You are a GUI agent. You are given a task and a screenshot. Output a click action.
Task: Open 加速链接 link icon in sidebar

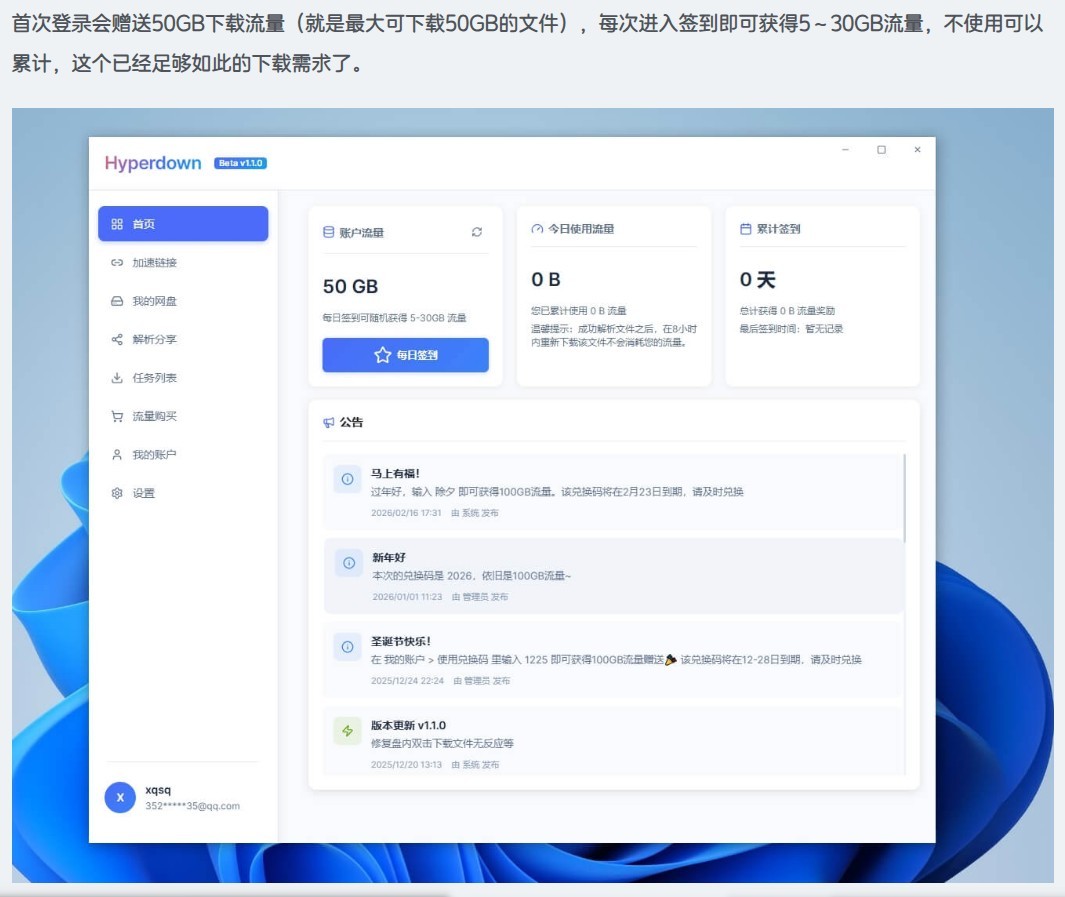[117, 262]
